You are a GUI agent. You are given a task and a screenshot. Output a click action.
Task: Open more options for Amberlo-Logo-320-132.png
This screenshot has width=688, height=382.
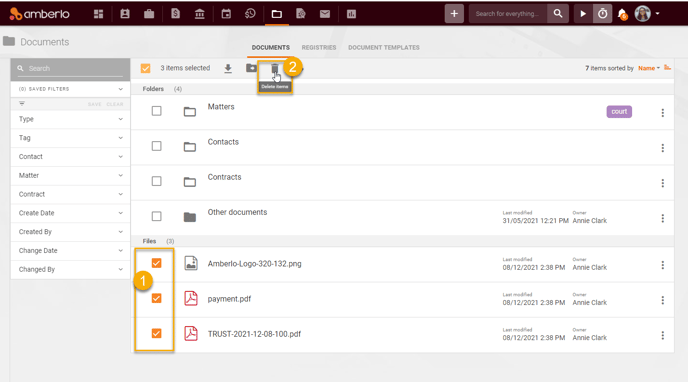(663, 265)
